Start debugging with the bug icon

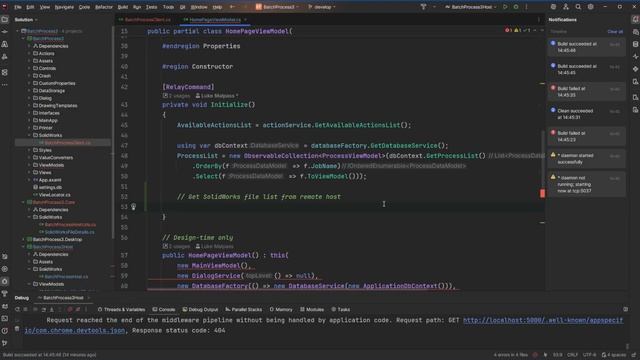(x=516, y=7)
